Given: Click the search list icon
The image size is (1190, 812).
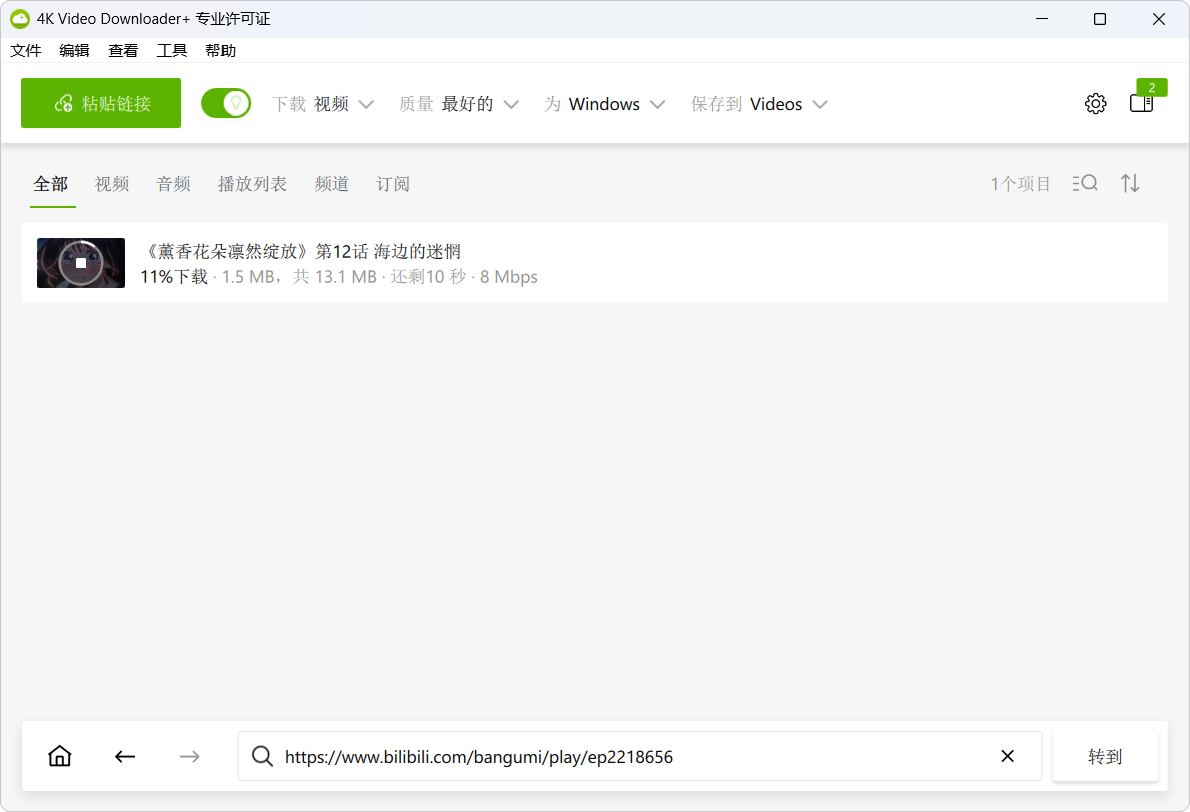Looking at the screenshot, I should 1085,183.
